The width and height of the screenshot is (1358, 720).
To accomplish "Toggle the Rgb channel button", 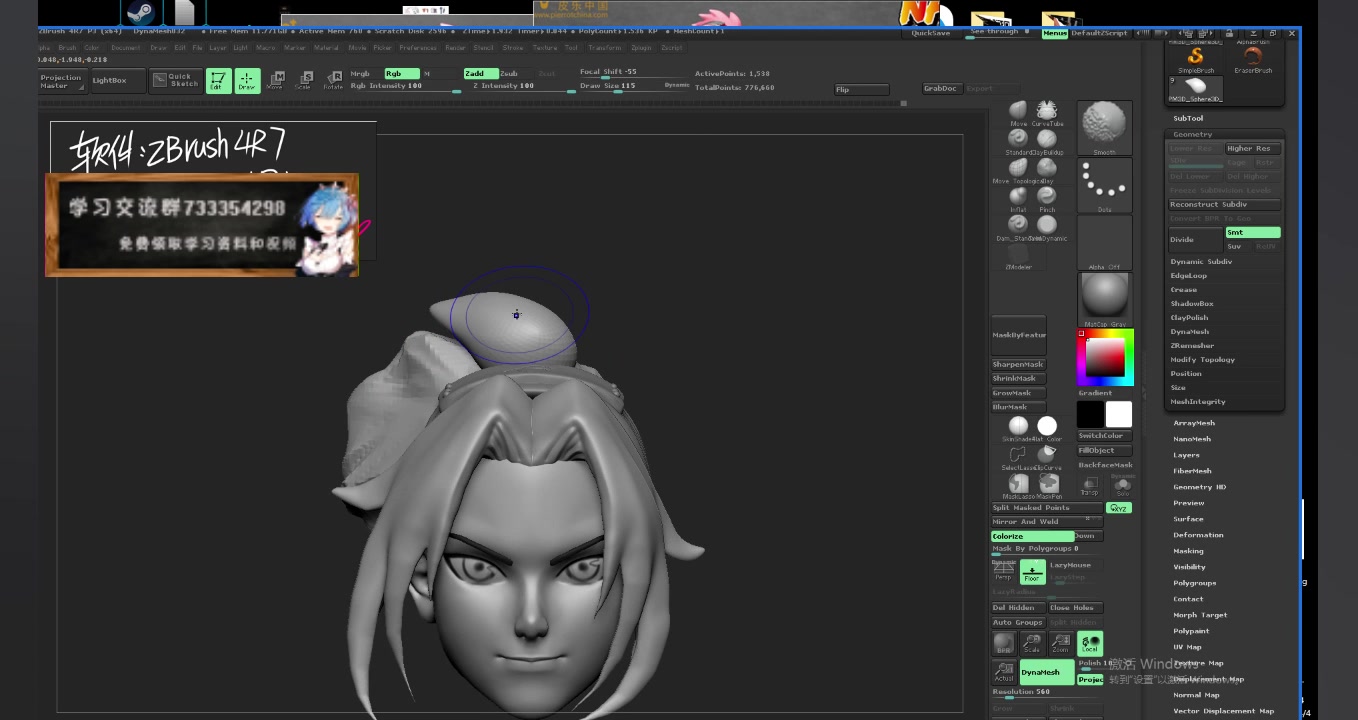I will coord(401,74).
